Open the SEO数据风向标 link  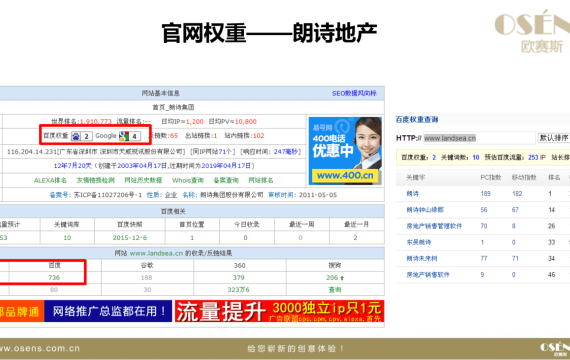(x=354, y=93)
